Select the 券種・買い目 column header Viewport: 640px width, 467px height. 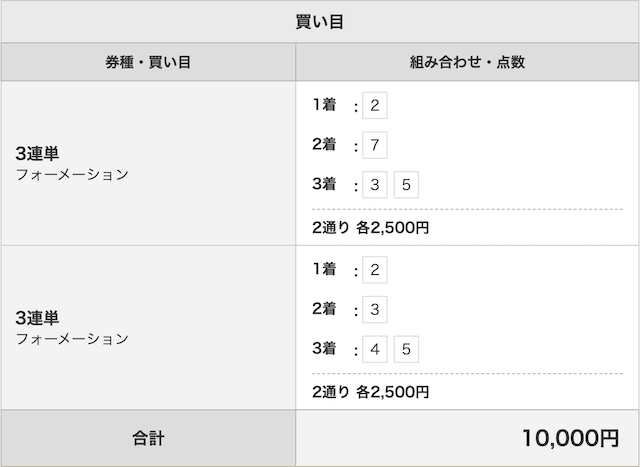148,62
